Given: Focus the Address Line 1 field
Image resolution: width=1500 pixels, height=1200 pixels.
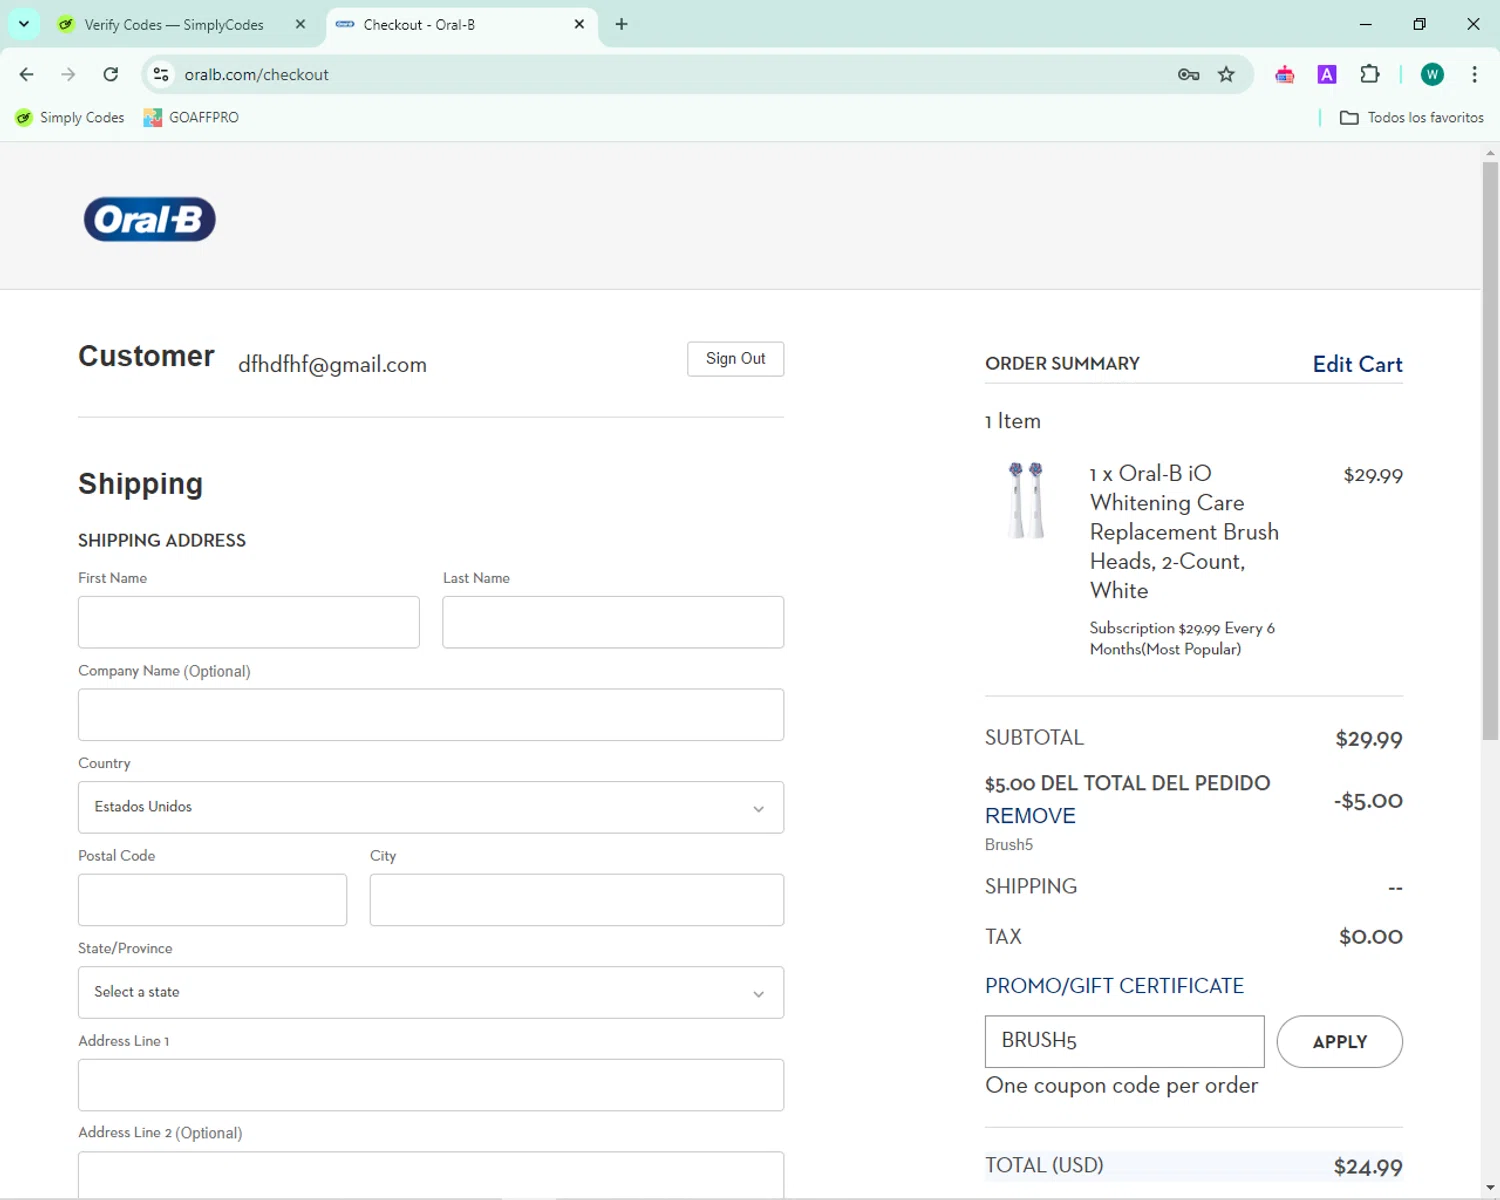Looking at the screenshot, I should tap(431, 1085).
